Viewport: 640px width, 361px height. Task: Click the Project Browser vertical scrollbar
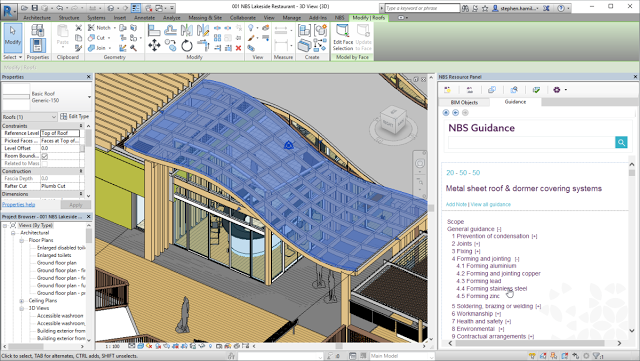[89, 284]
